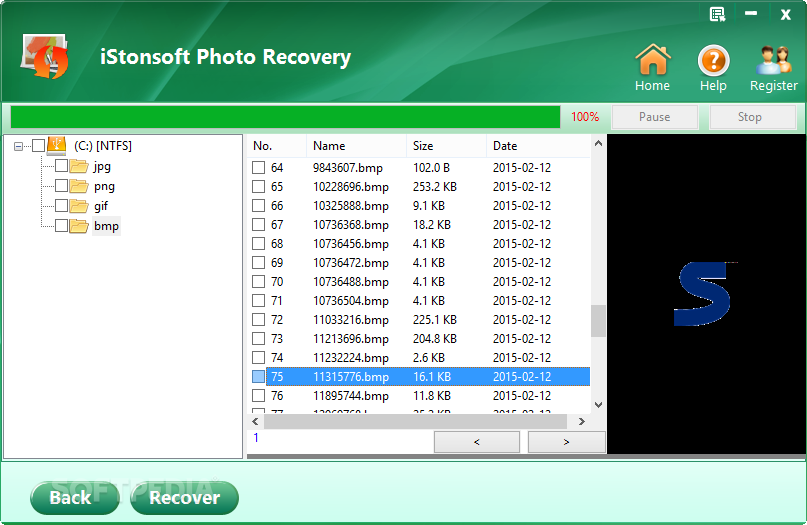Close the Photo Recovery window
The height and width of the screenshot is (525, 807).
(785, 14)
